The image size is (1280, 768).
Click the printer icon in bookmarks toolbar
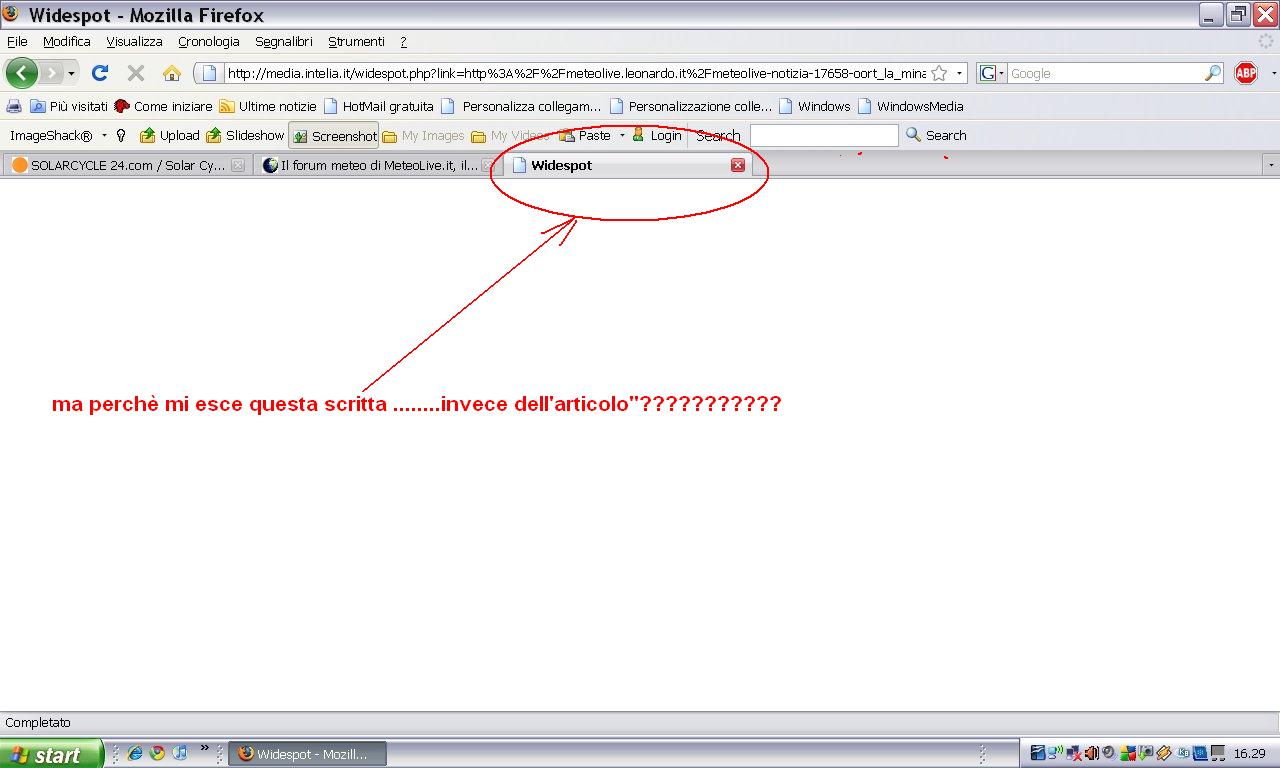click(14, 106)
